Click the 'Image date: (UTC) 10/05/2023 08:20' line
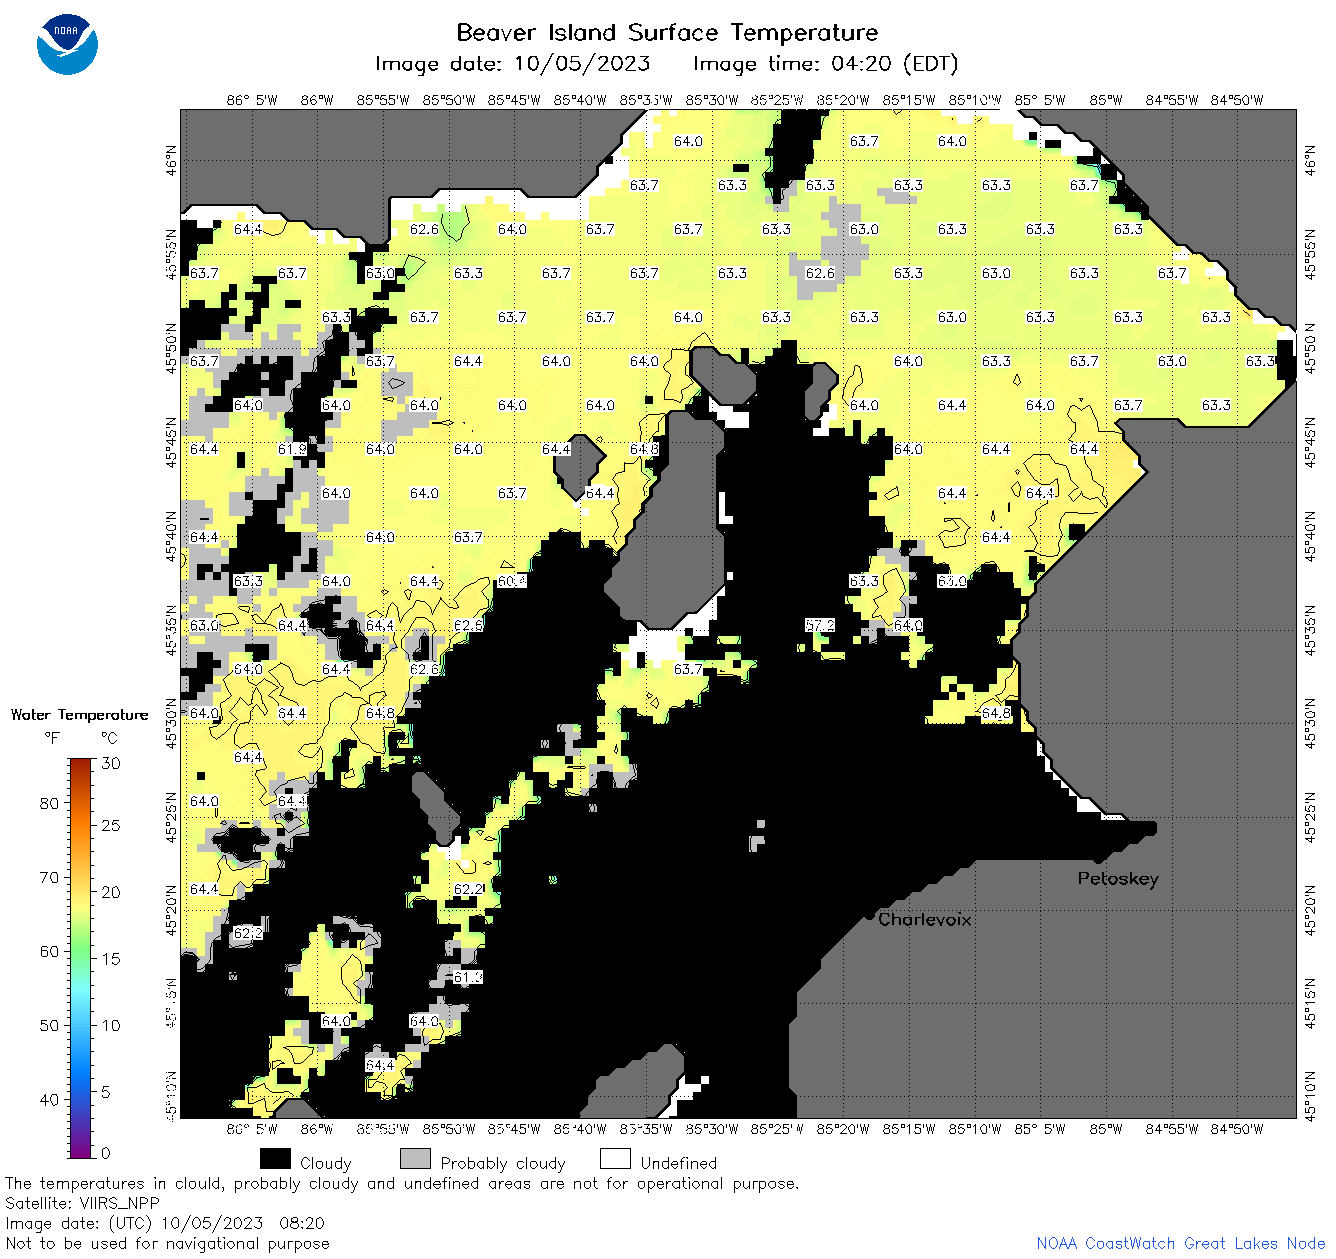 165,1223
